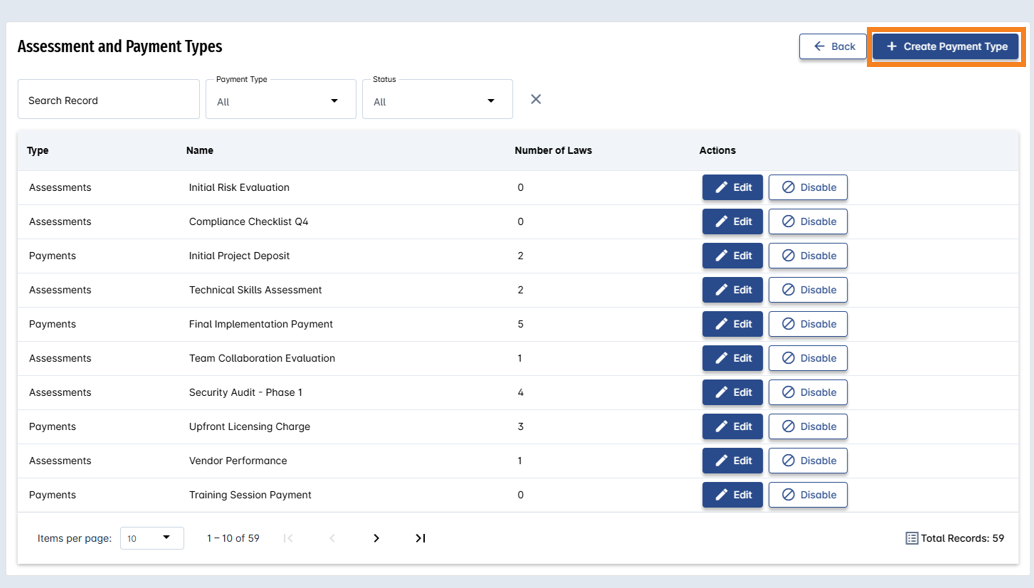Disable Final Implementation Payment
Image resolution: width=1034 pixels, height=588 pixels.
[808, 324]
